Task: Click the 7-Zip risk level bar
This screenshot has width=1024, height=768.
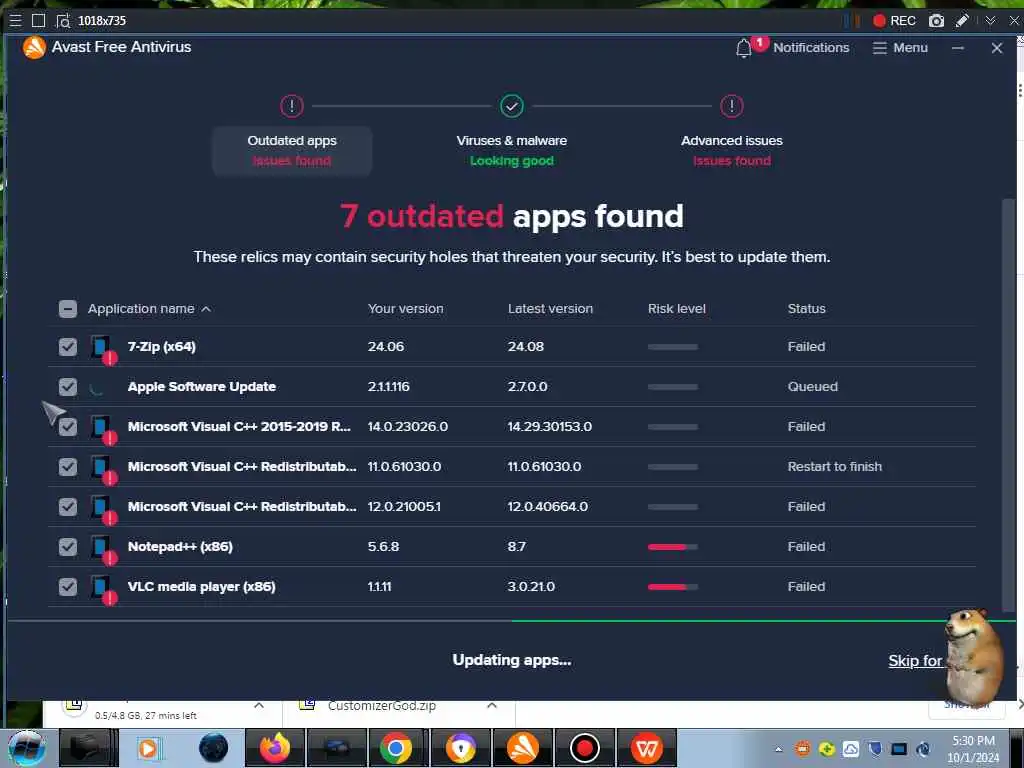Action: [673, 347]
